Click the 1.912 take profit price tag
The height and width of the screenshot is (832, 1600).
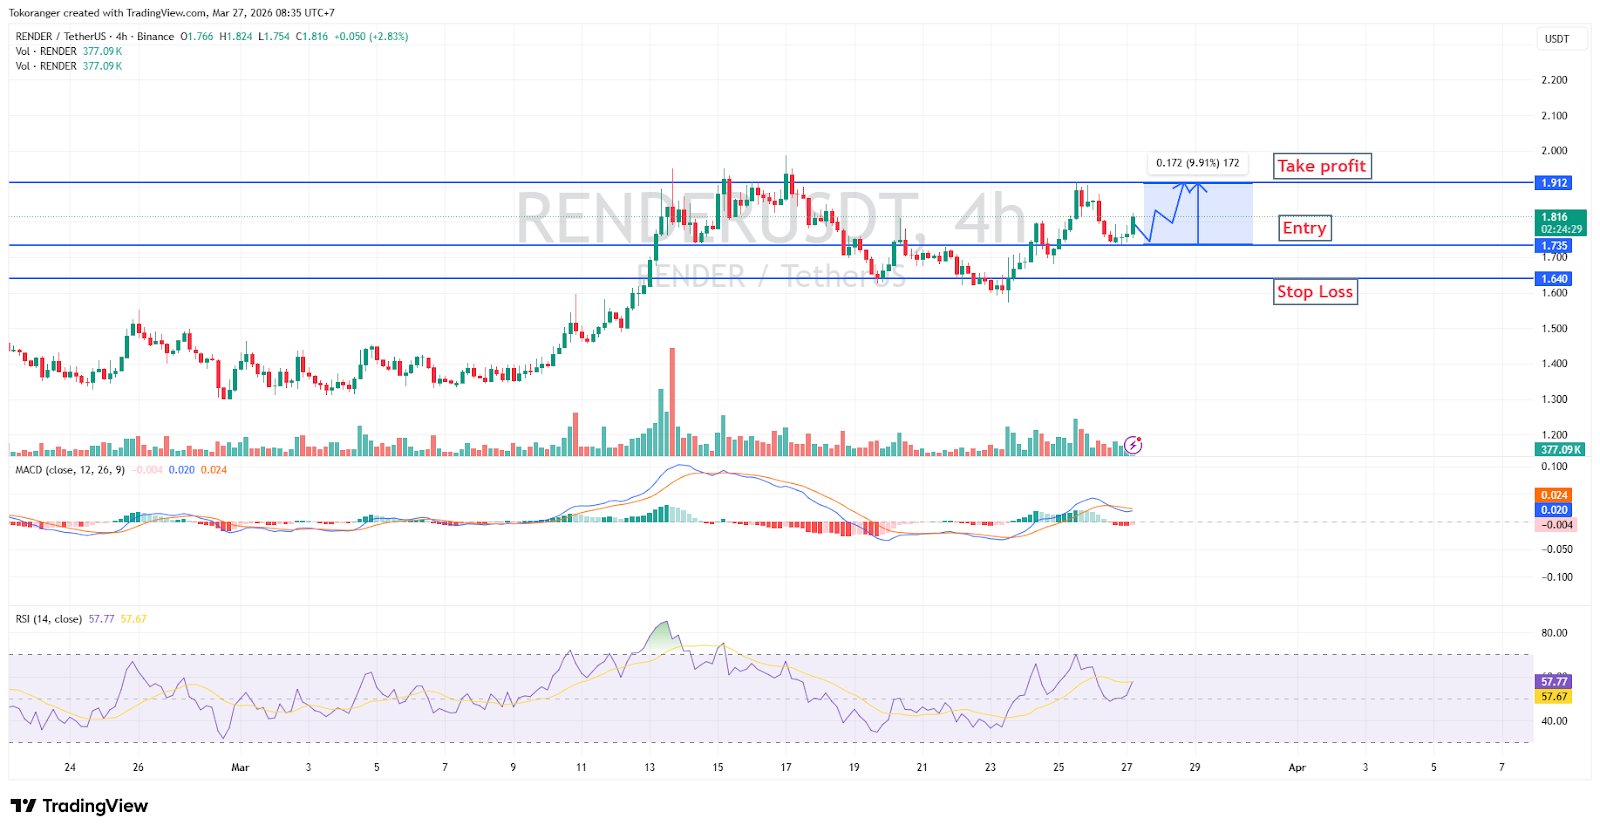(1554, 183)
